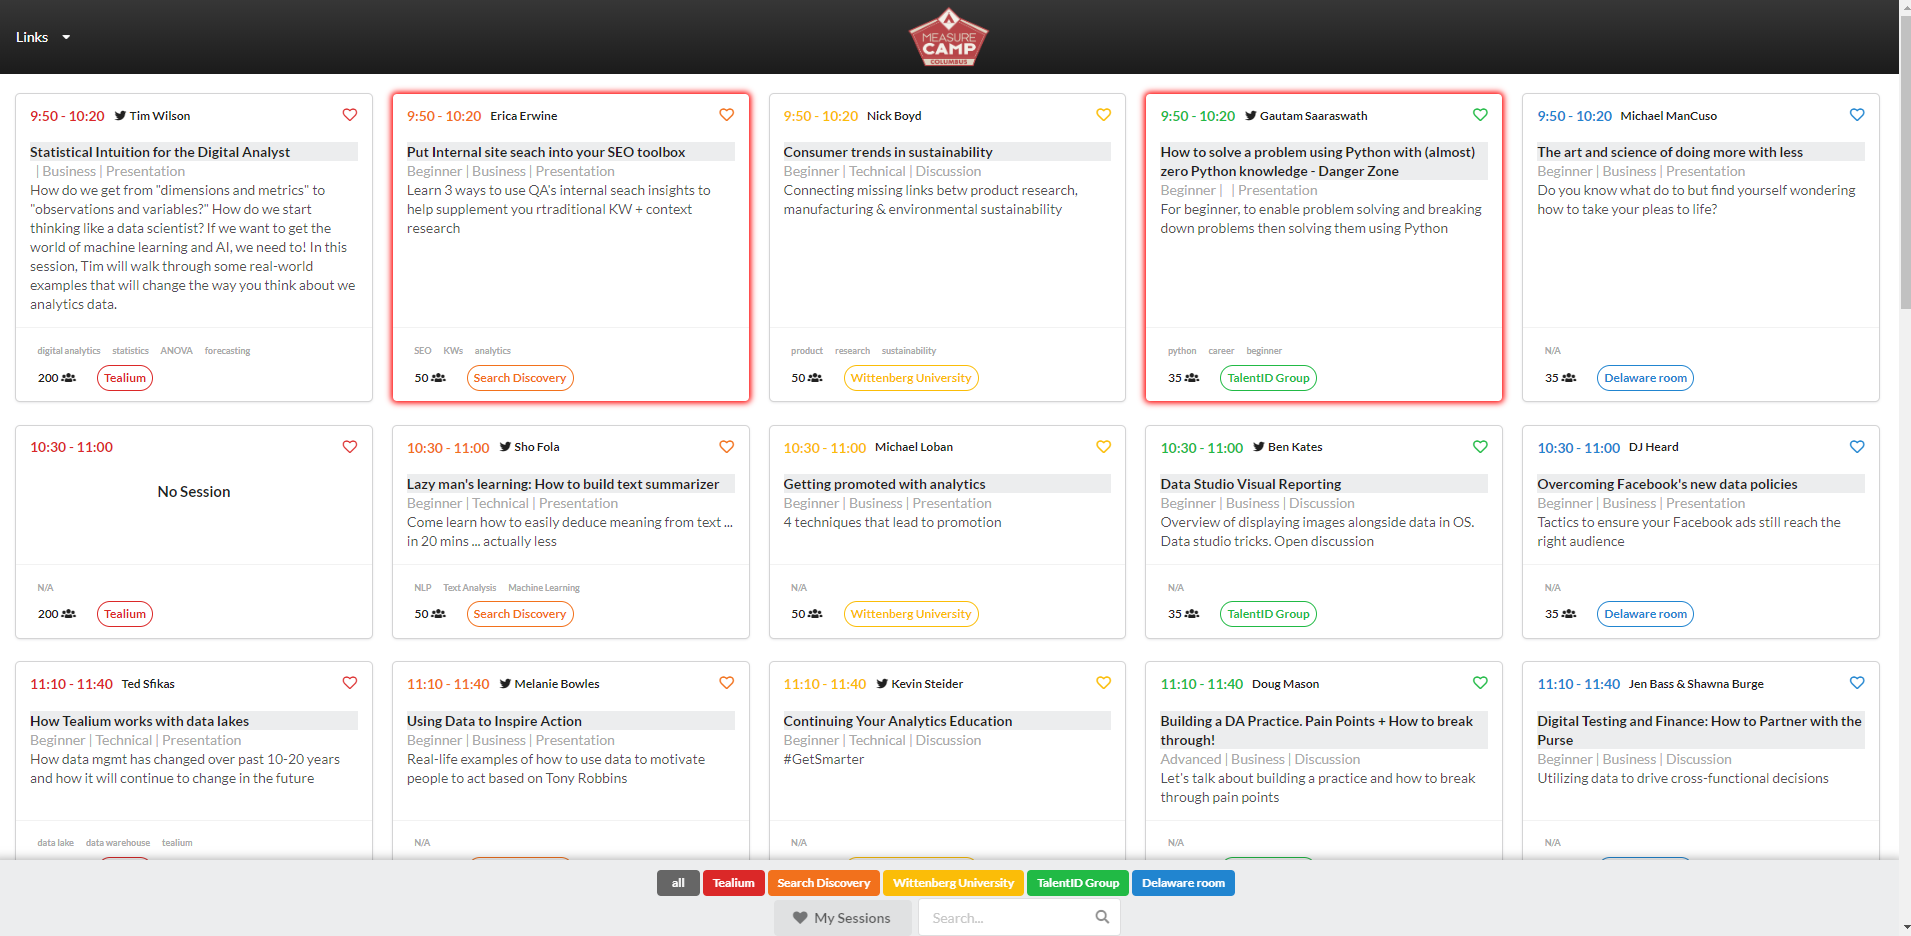This screenshot has height=936, width=1911.
Task: Favorite the Statistical Intuition session heart
Action: 350,115
